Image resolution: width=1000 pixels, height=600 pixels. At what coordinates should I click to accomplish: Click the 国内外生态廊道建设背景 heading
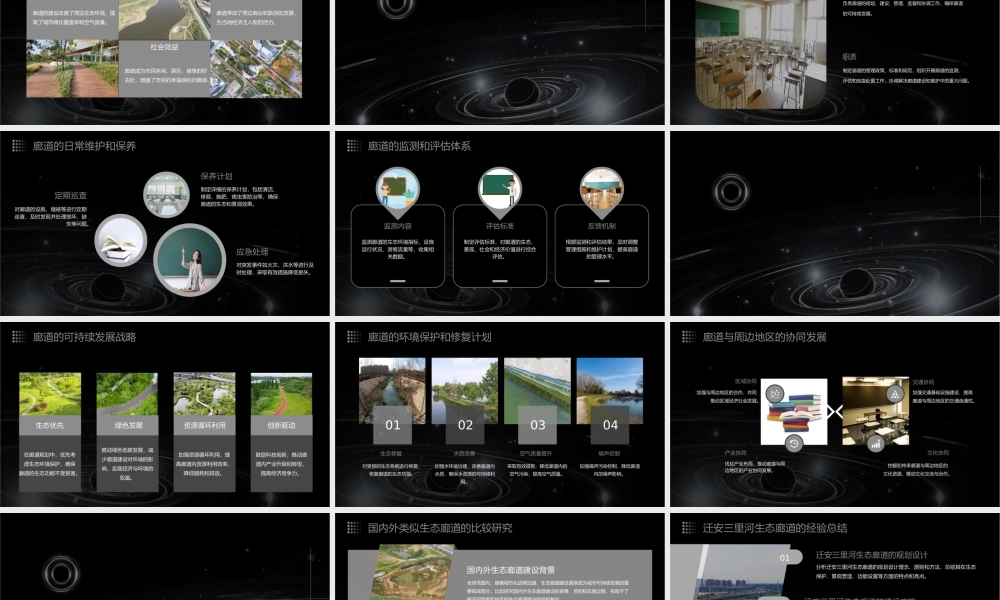511,570
